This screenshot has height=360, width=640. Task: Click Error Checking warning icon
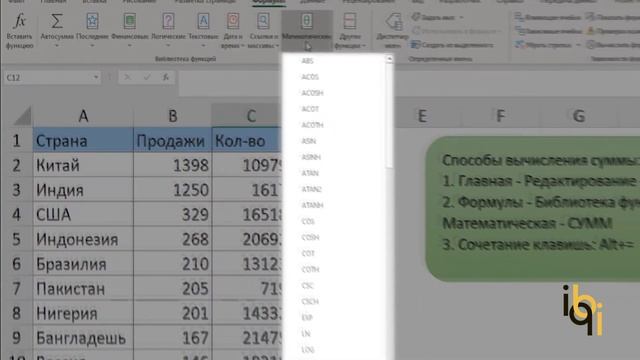[x=590, y=31]
